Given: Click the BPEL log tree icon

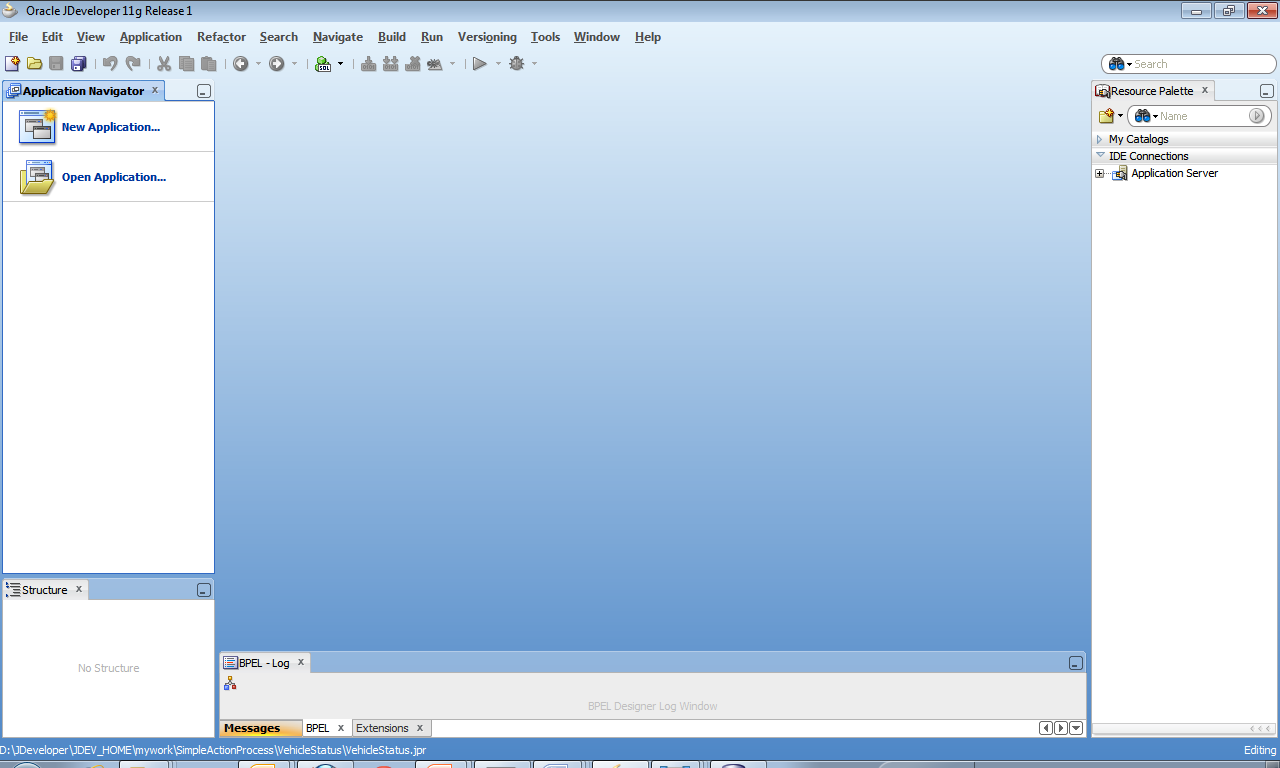Looking at the screenshot, I should 230,683.
